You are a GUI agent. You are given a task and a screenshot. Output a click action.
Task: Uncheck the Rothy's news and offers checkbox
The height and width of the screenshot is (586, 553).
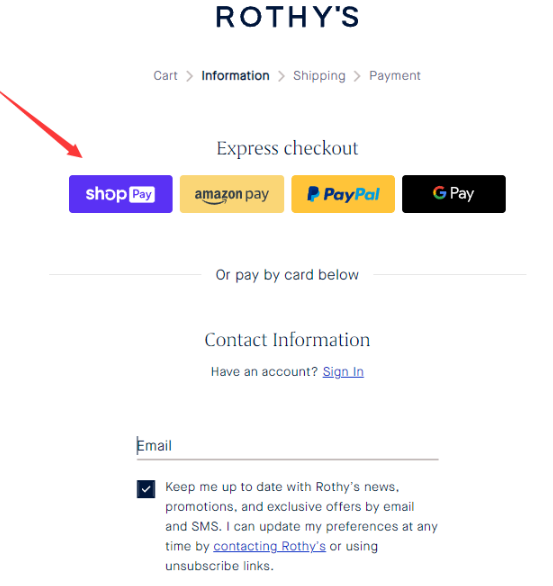click(x=146, y=489)
